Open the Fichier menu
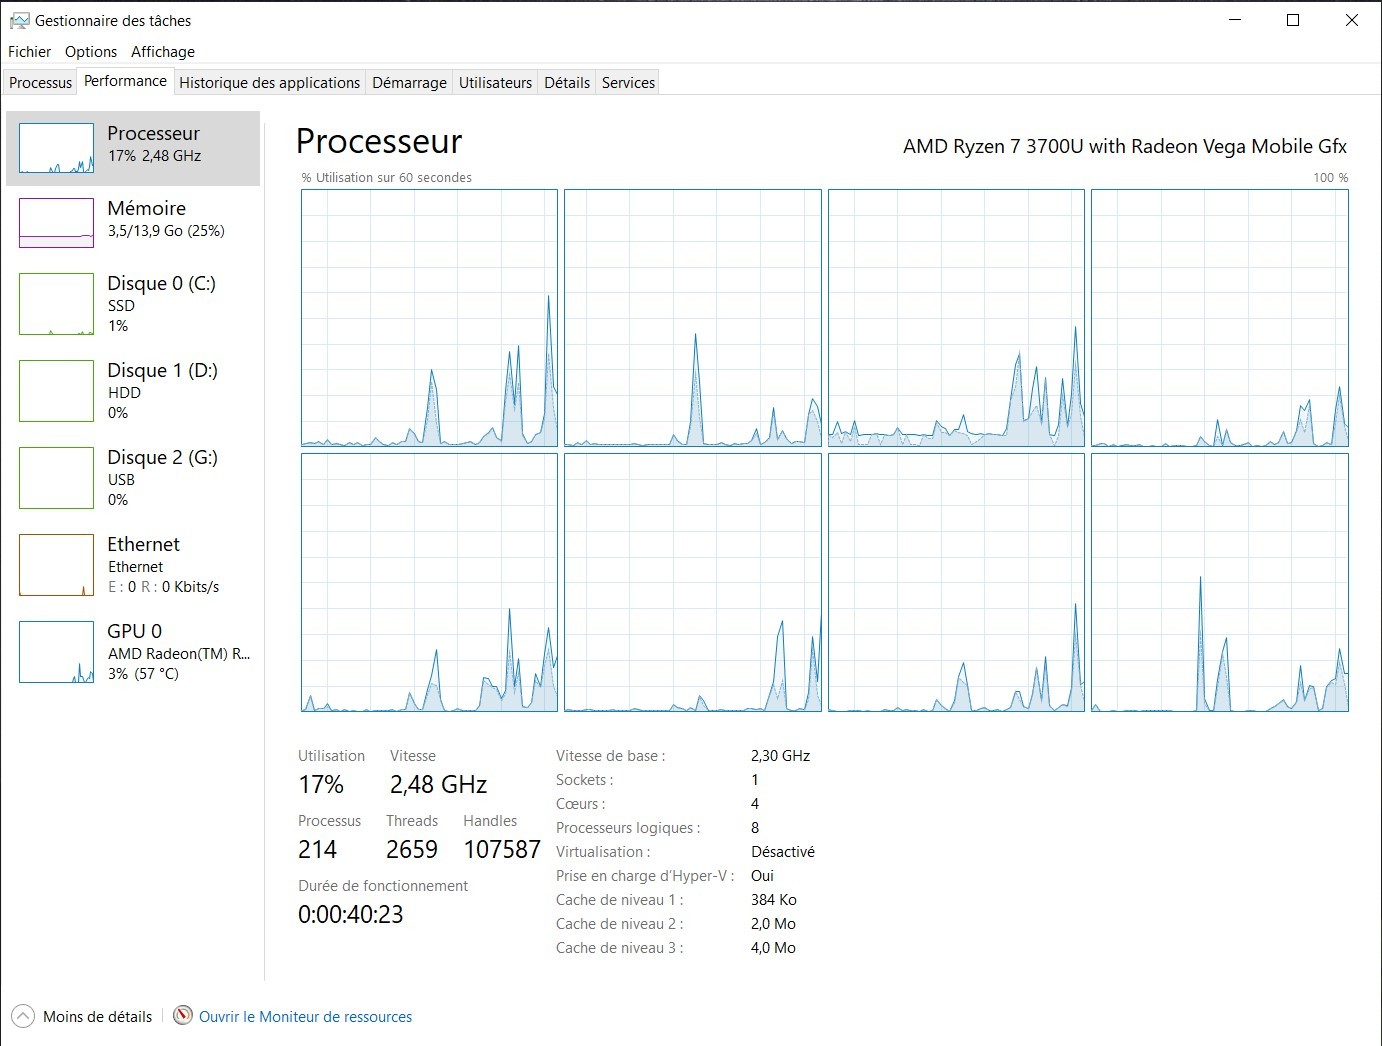Image resolution: width=1382 pixels, height=1046 pixels. 29,52
